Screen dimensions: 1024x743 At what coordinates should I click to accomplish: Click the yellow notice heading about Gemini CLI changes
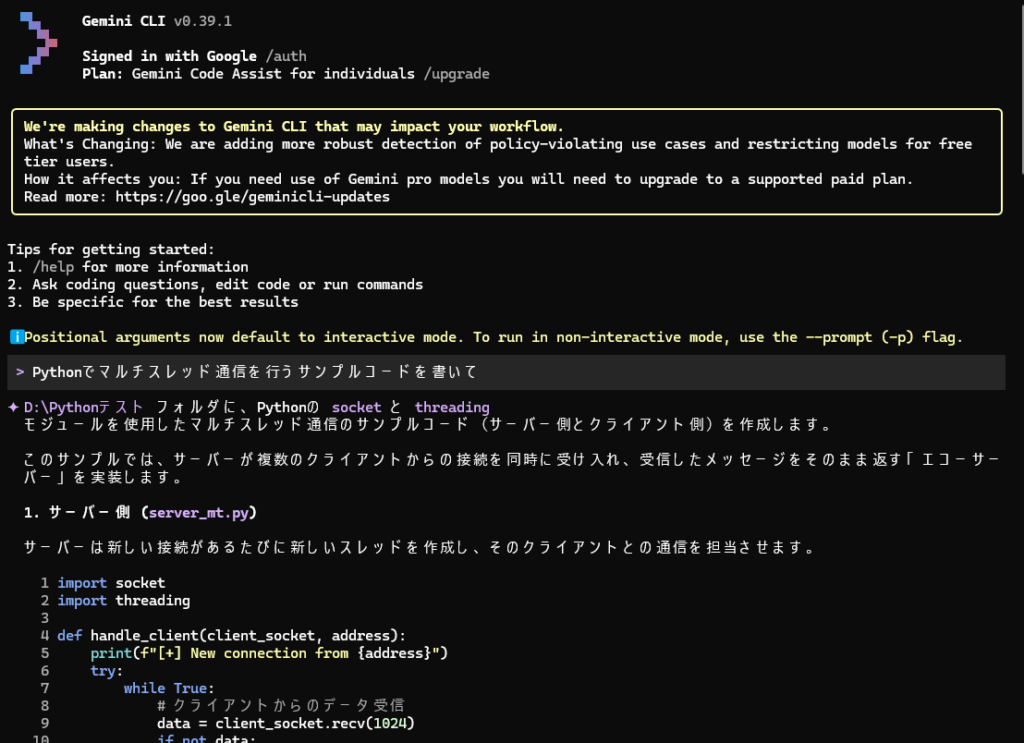click(293, 127)
